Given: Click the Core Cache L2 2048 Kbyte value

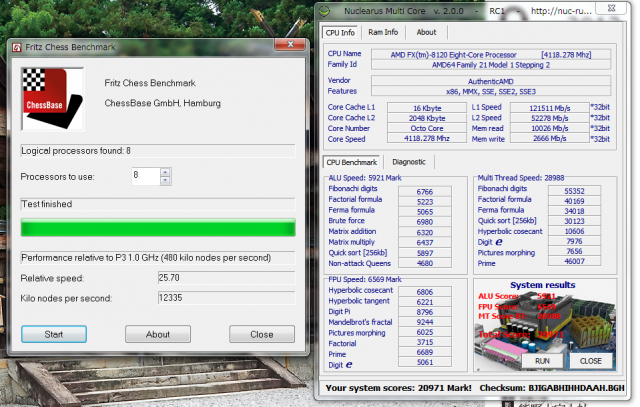Looking at the screenshot, I should tap(427, 118).
